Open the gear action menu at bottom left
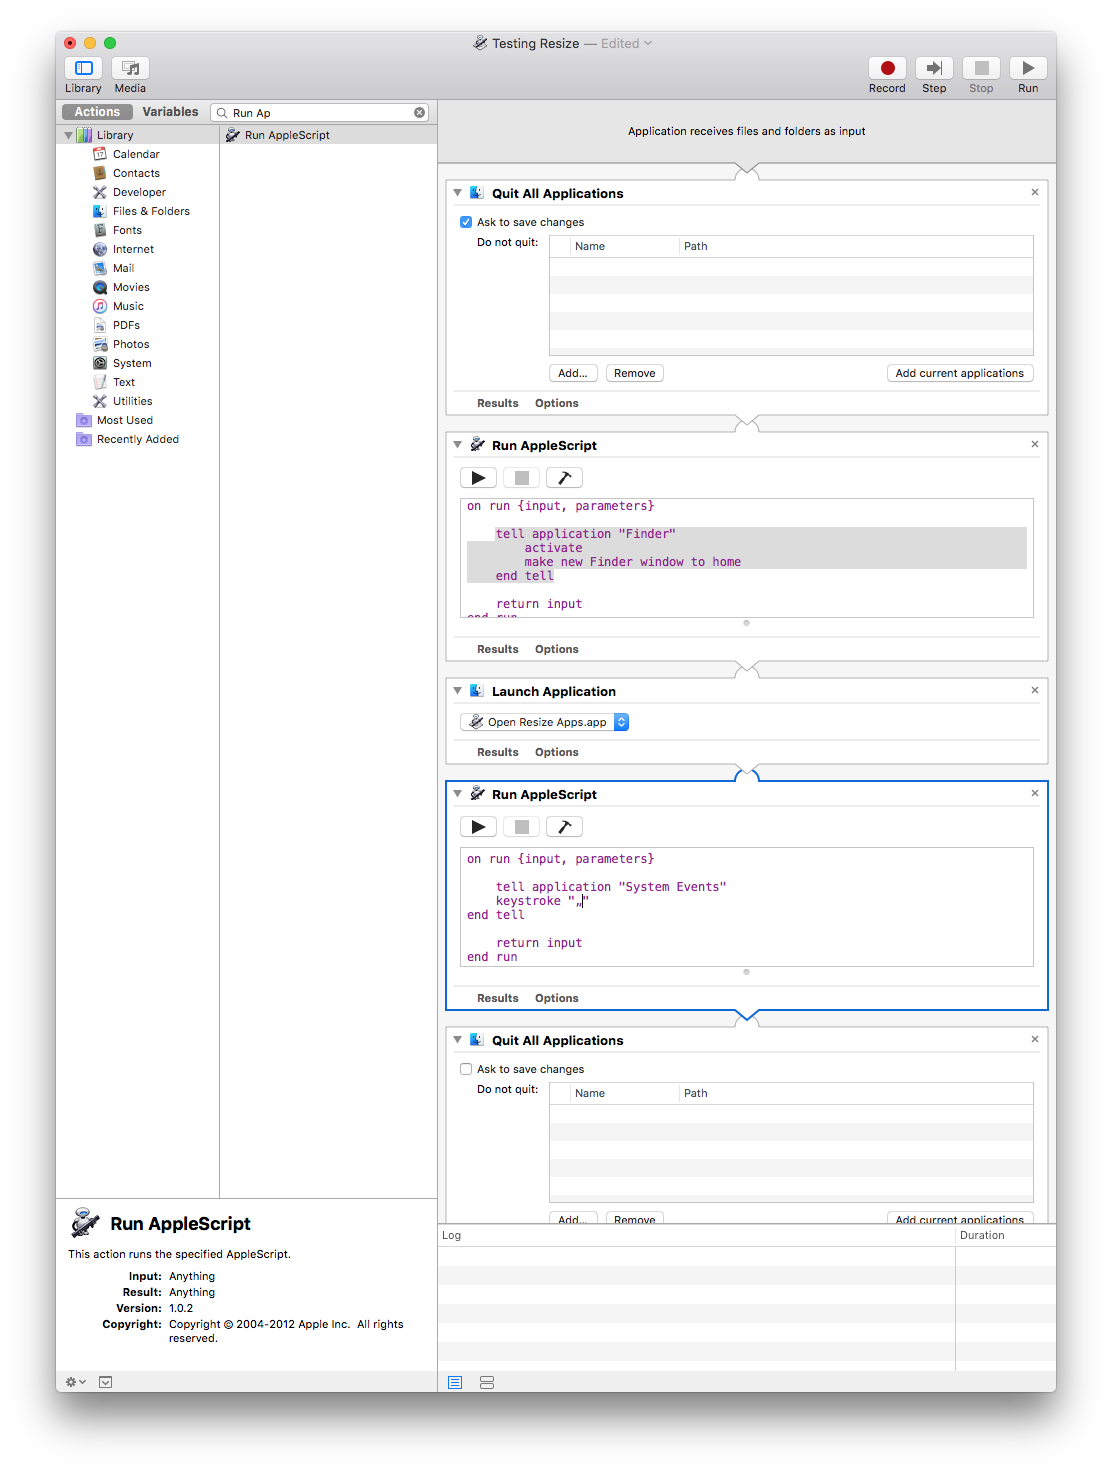Viewport: 1112px width, 1472px height. coord(76,1382)
